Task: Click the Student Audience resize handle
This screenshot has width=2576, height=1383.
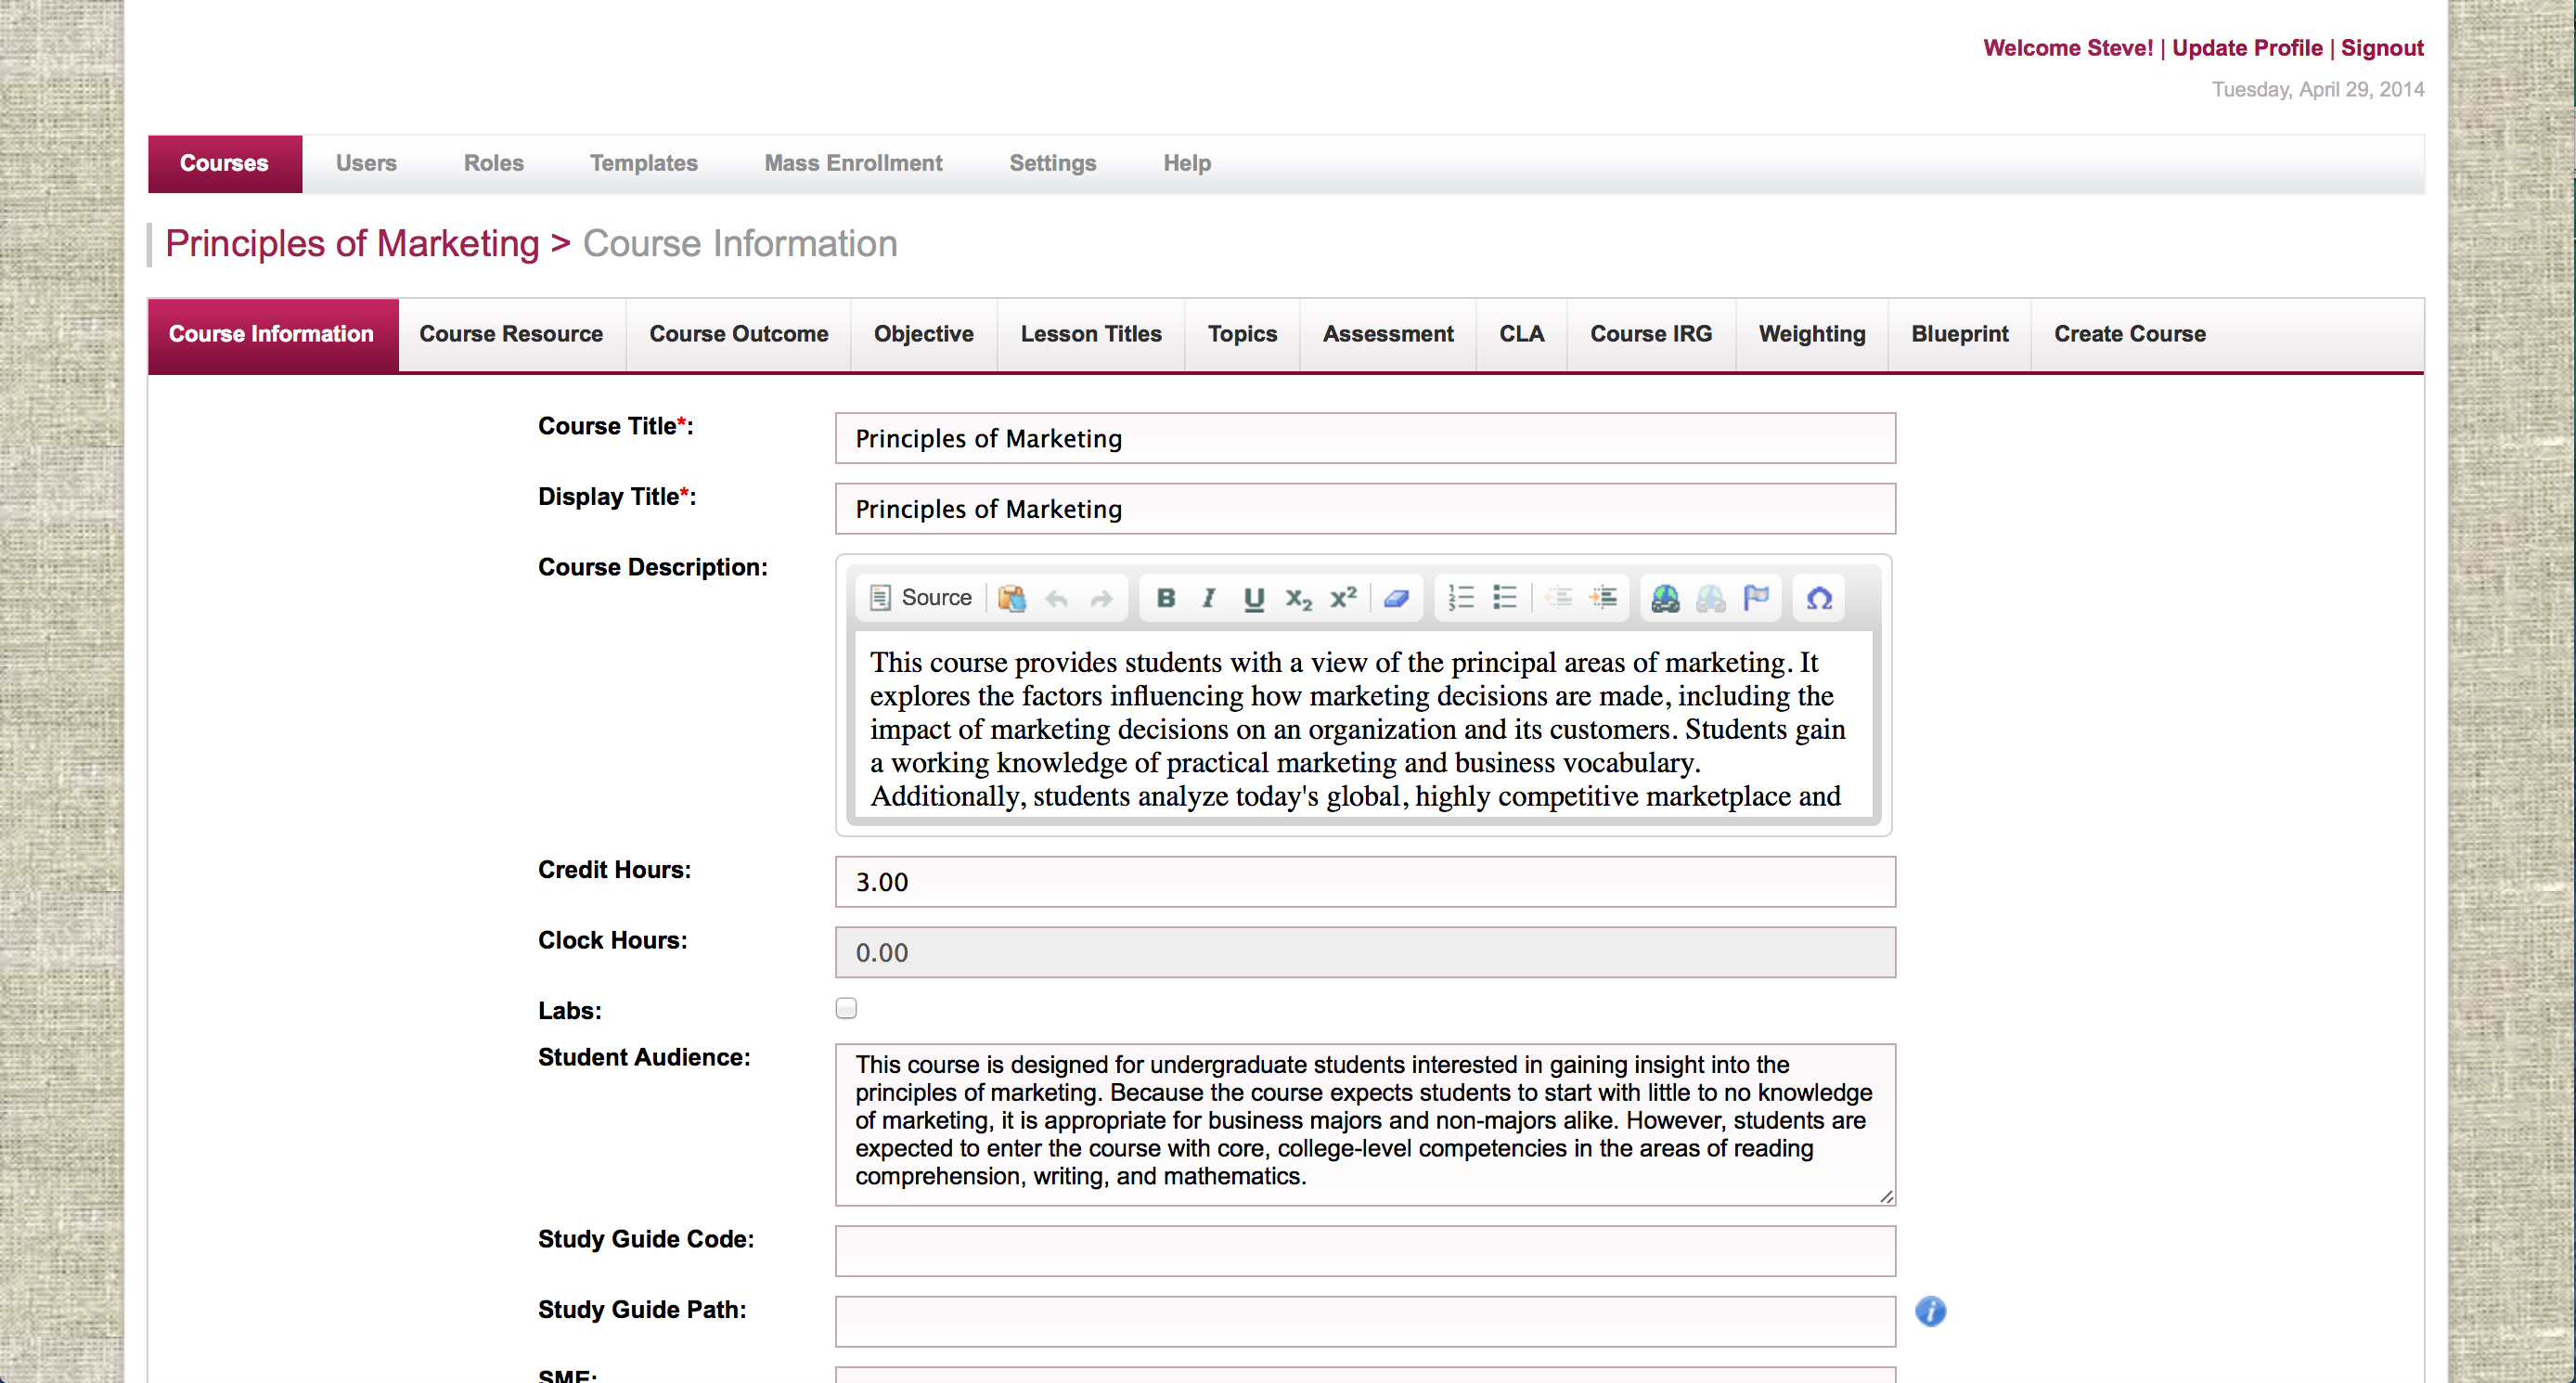Action: click(1886, 1196)
